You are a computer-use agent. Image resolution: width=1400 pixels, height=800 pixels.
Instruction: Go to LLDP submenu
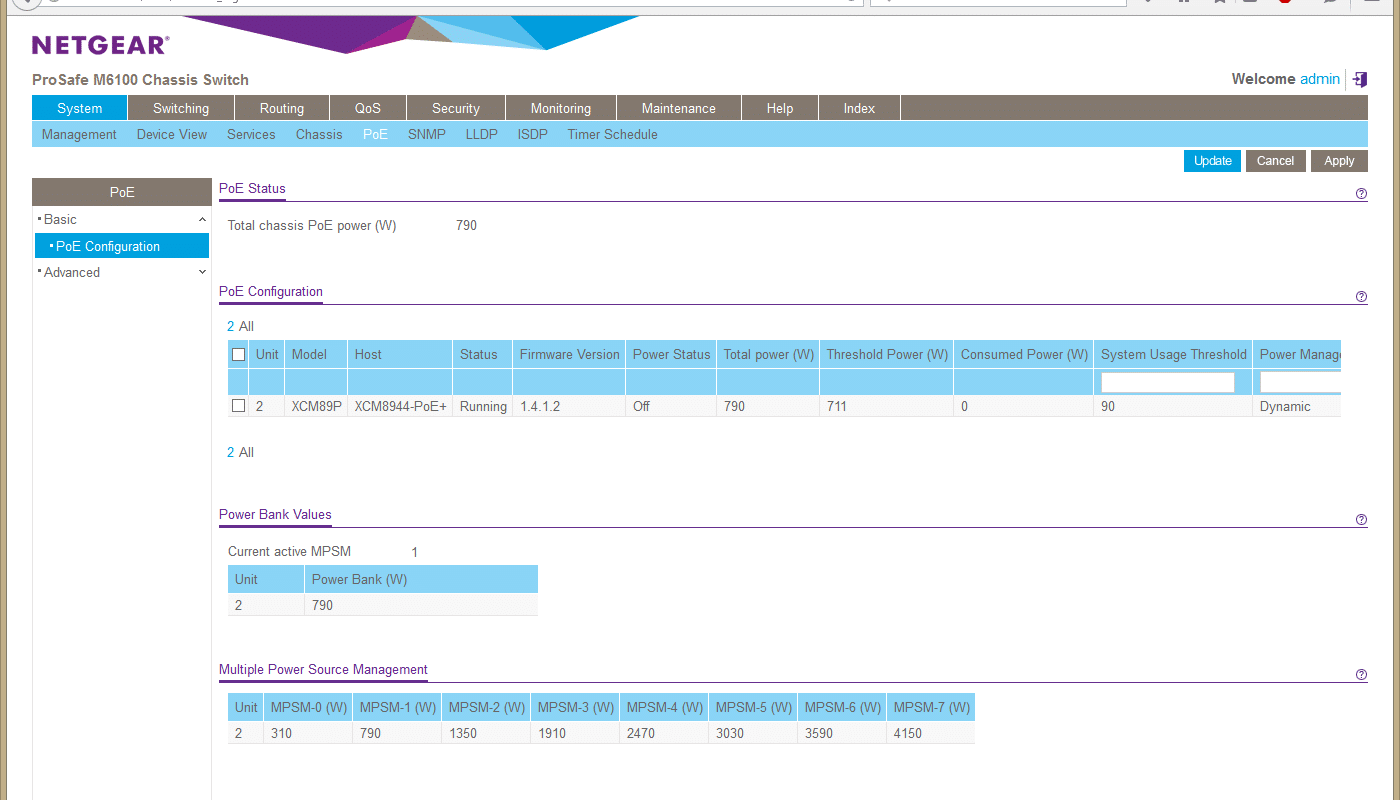[481, 134]
